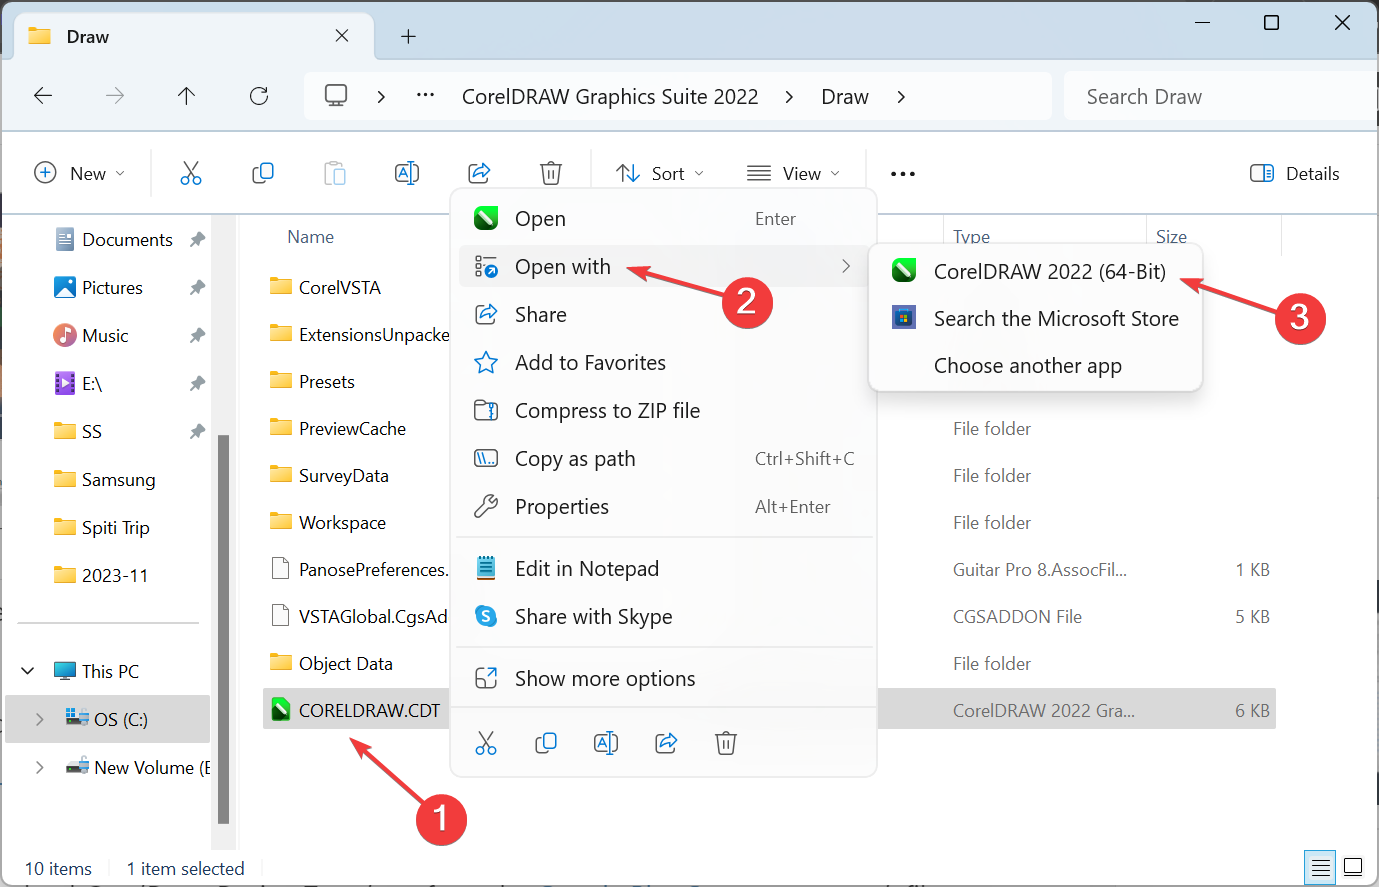Viewport: 1379px width, 887px height.
Task: Expand the New Volume drive node
Action: point(40,767)
